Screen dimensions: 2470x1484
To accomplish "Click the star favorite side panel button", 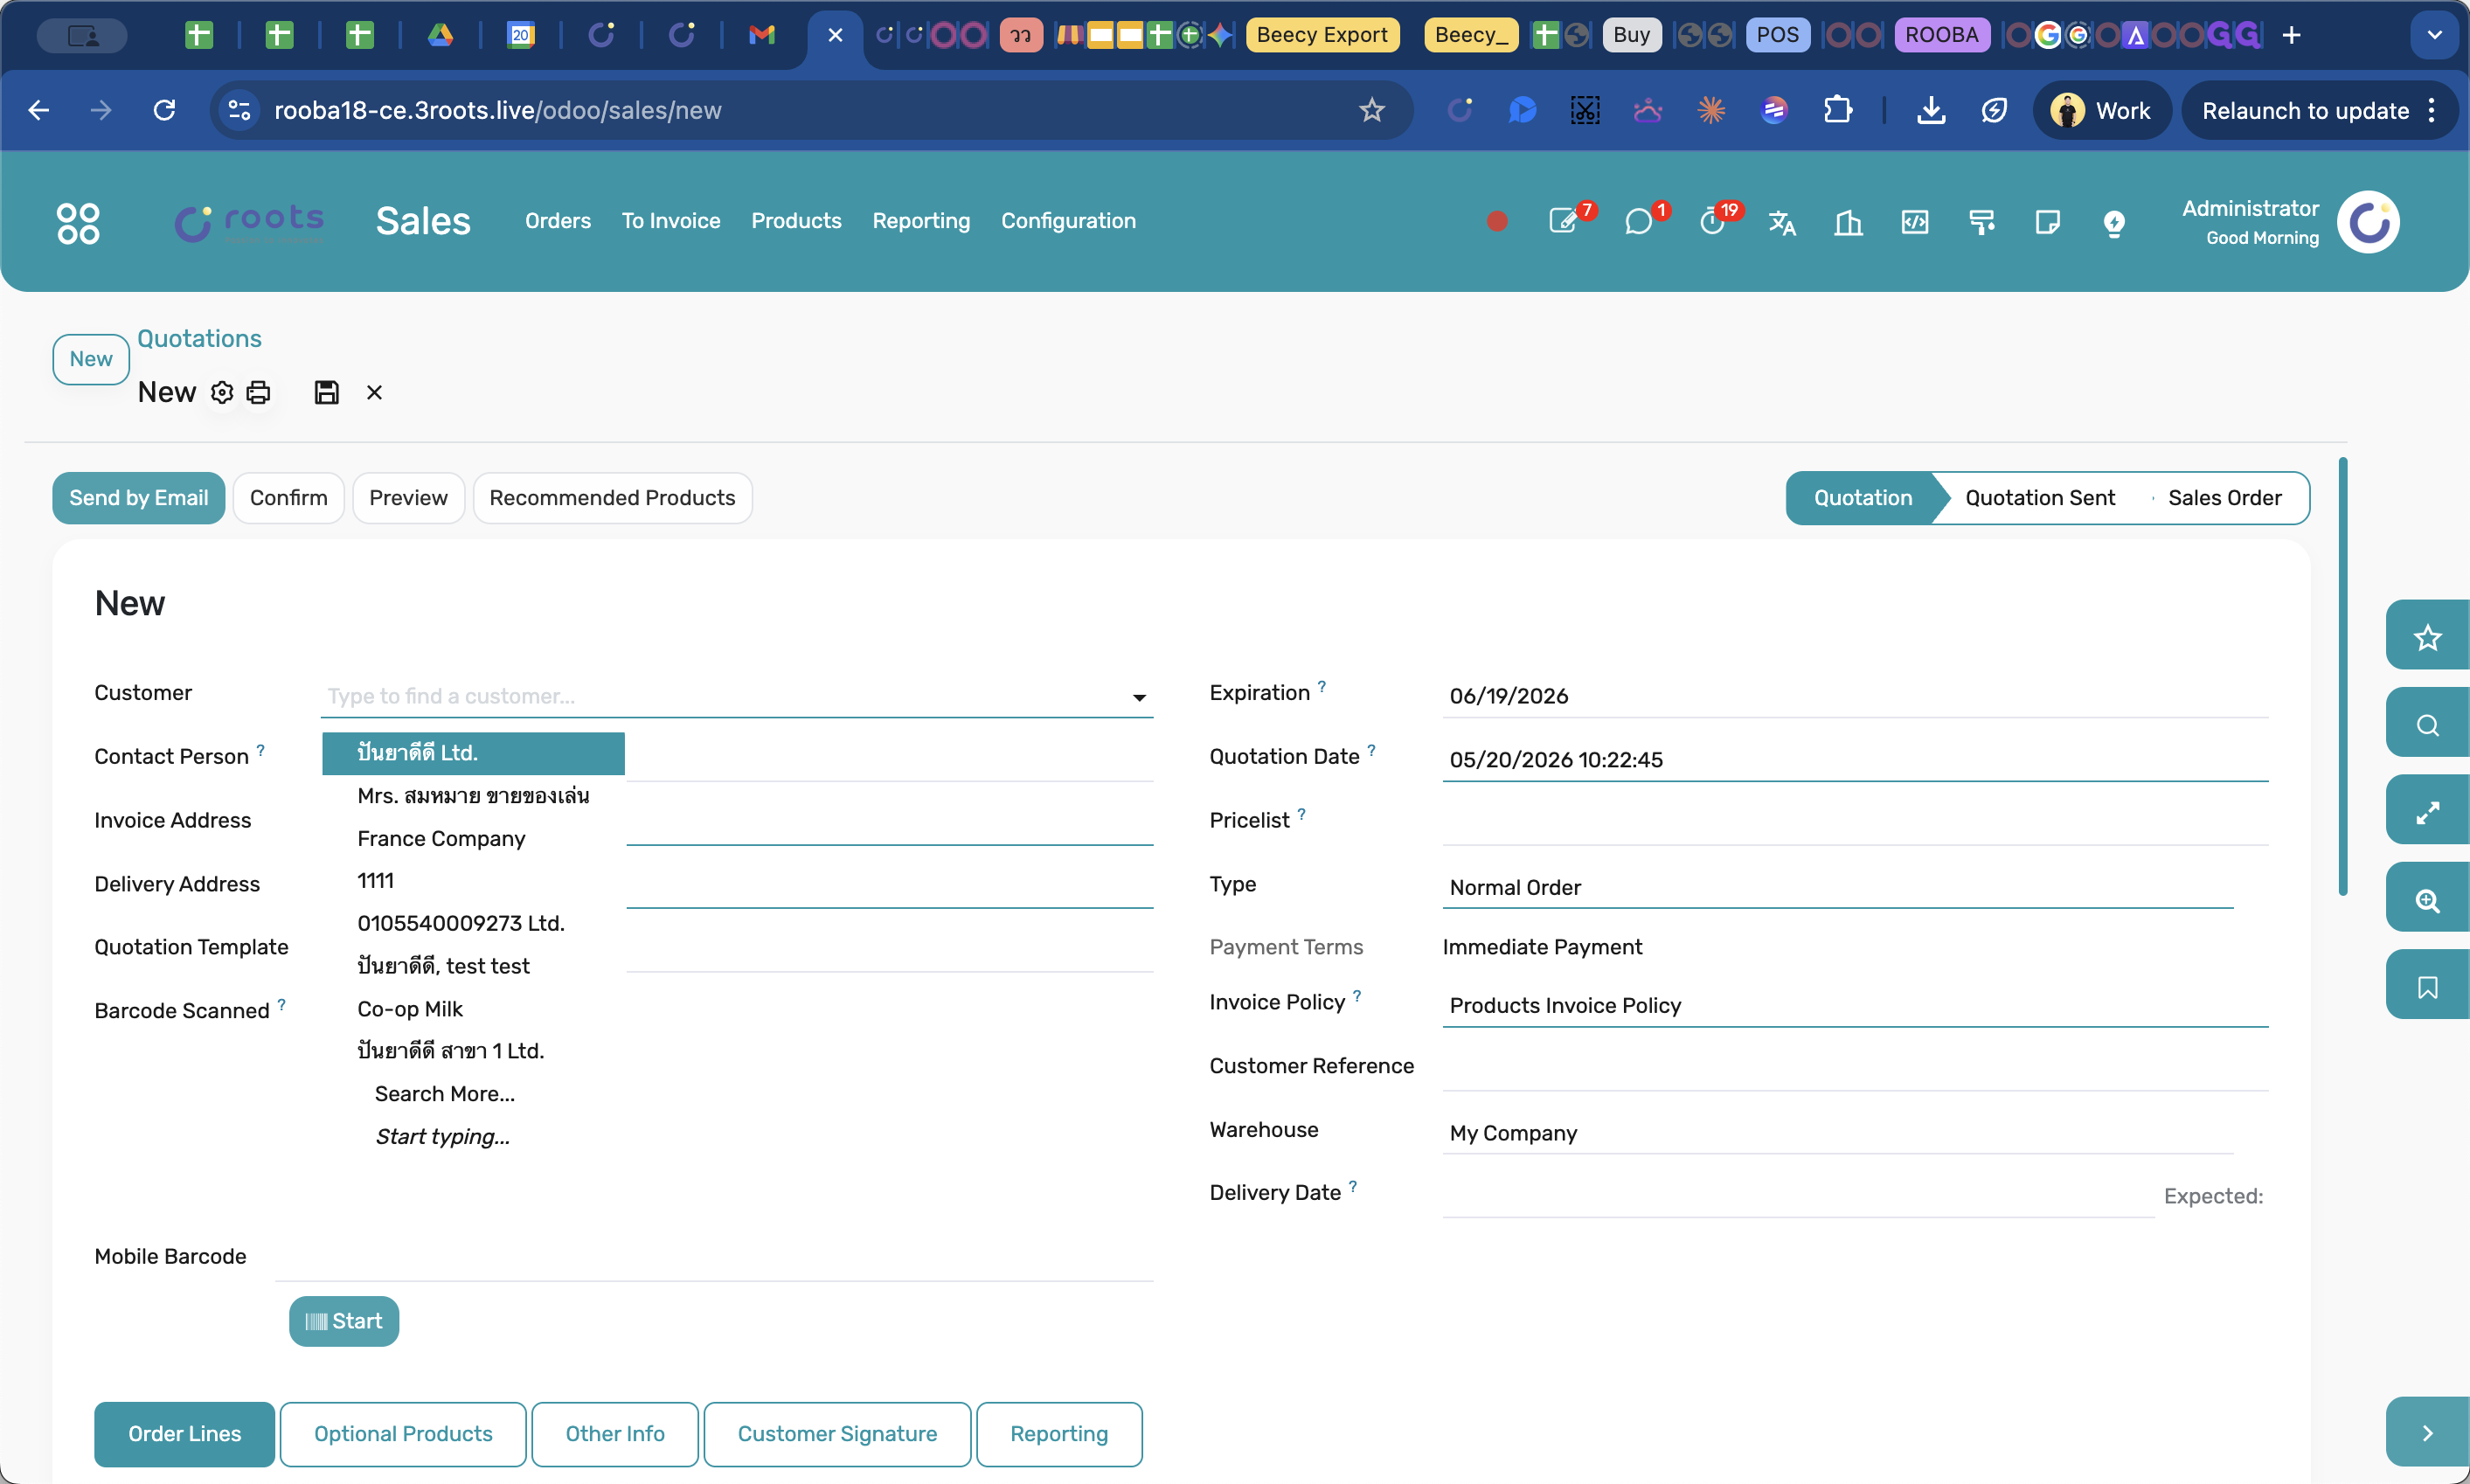I will pos(2427,637).
